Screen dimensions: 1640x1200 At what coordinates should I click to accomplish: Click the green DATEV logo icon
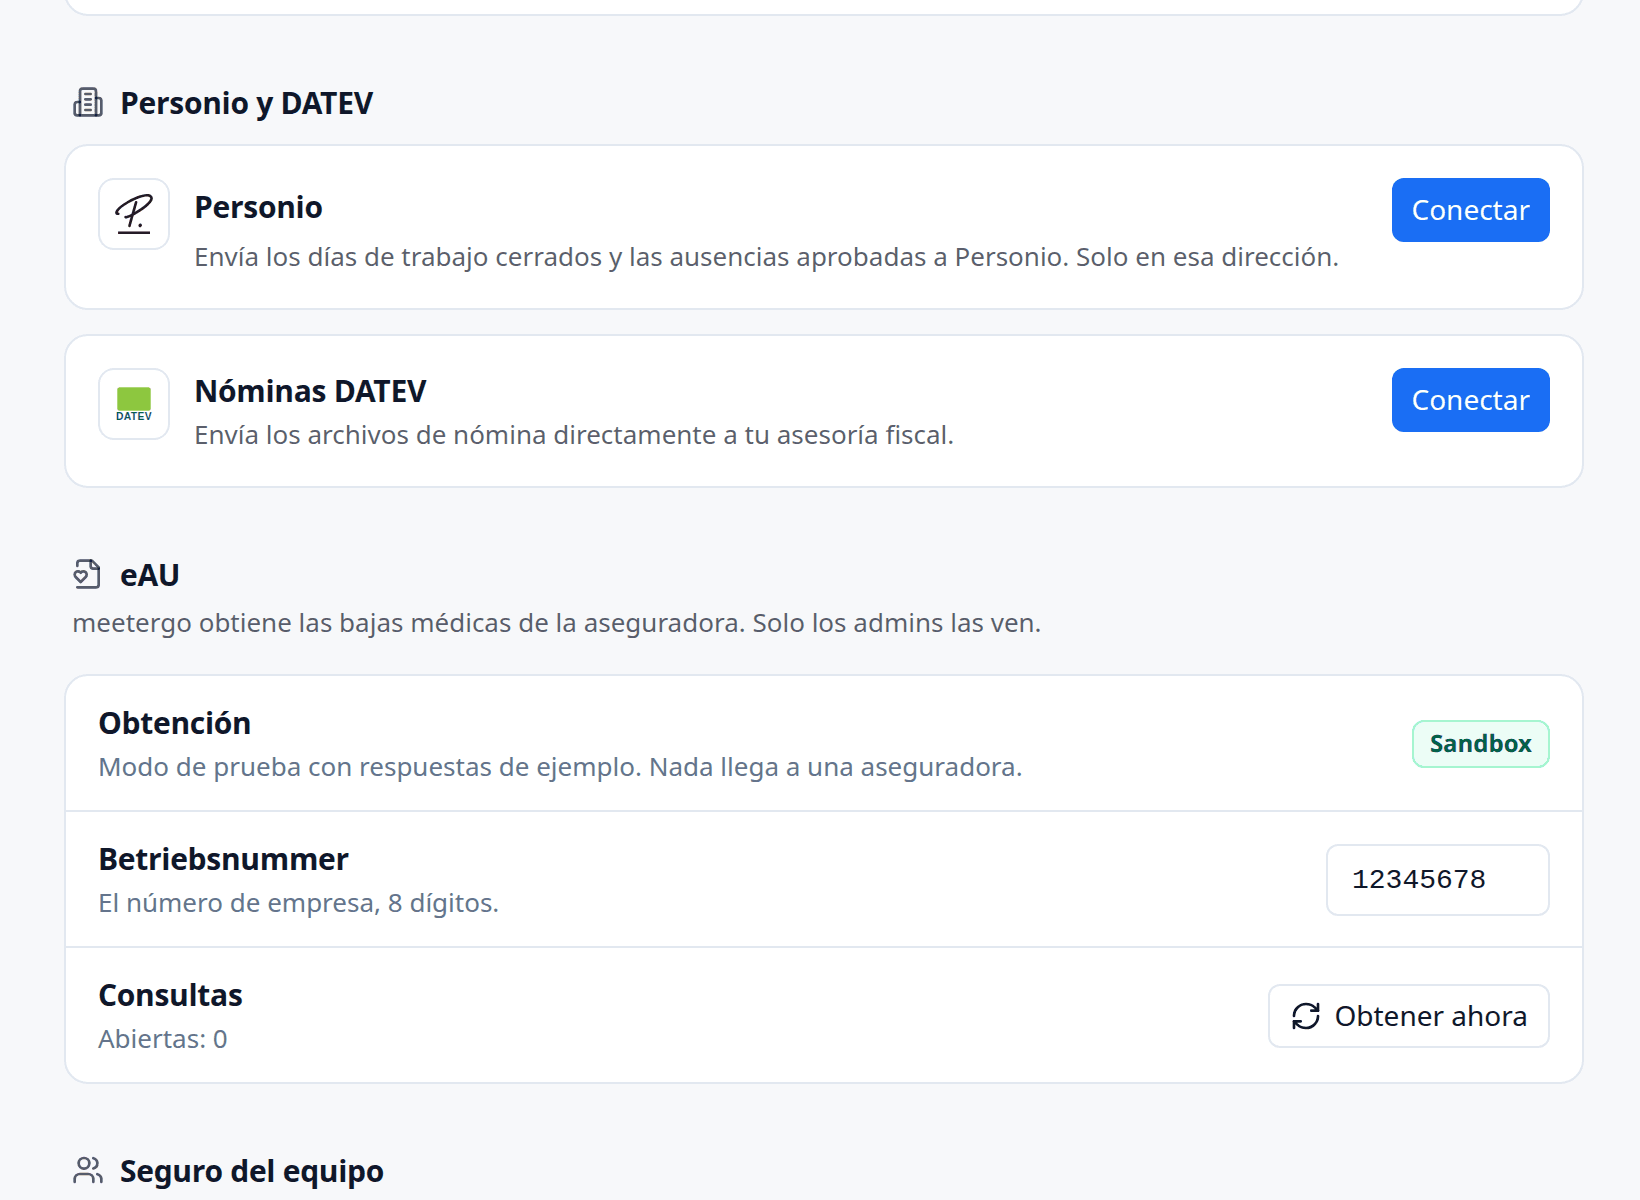(x=134, y=404)
